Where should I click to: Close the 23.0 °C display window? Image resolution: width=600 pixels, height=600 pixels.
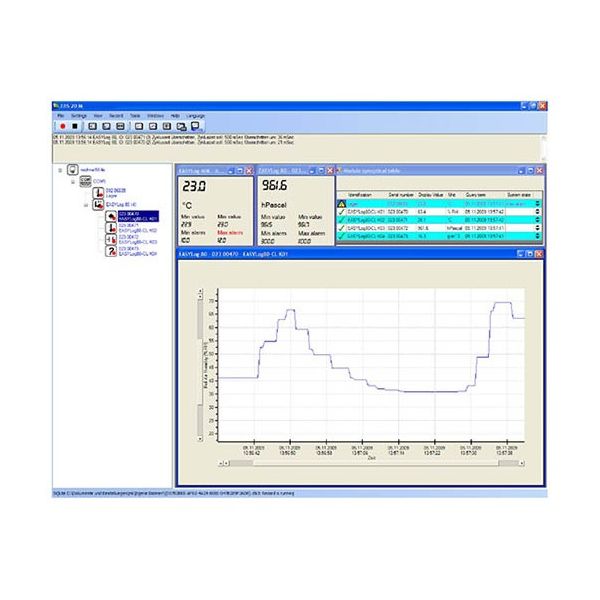coord(249,171)
